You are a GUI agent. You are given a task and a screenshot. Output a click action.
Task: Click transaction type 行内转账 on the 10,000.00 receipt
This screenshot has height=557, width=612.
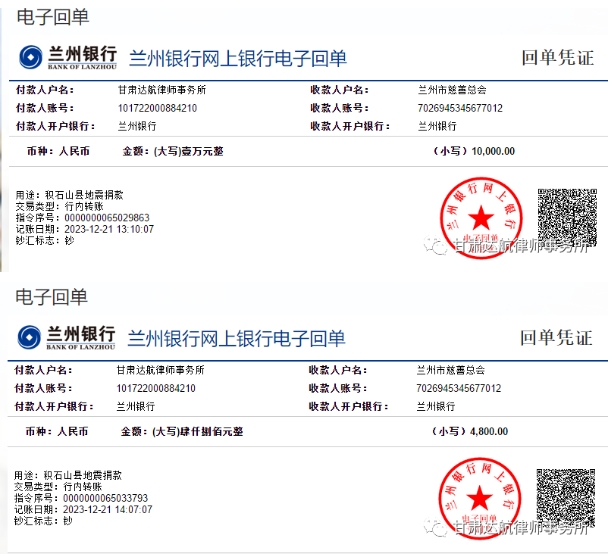tap(84, 206)
